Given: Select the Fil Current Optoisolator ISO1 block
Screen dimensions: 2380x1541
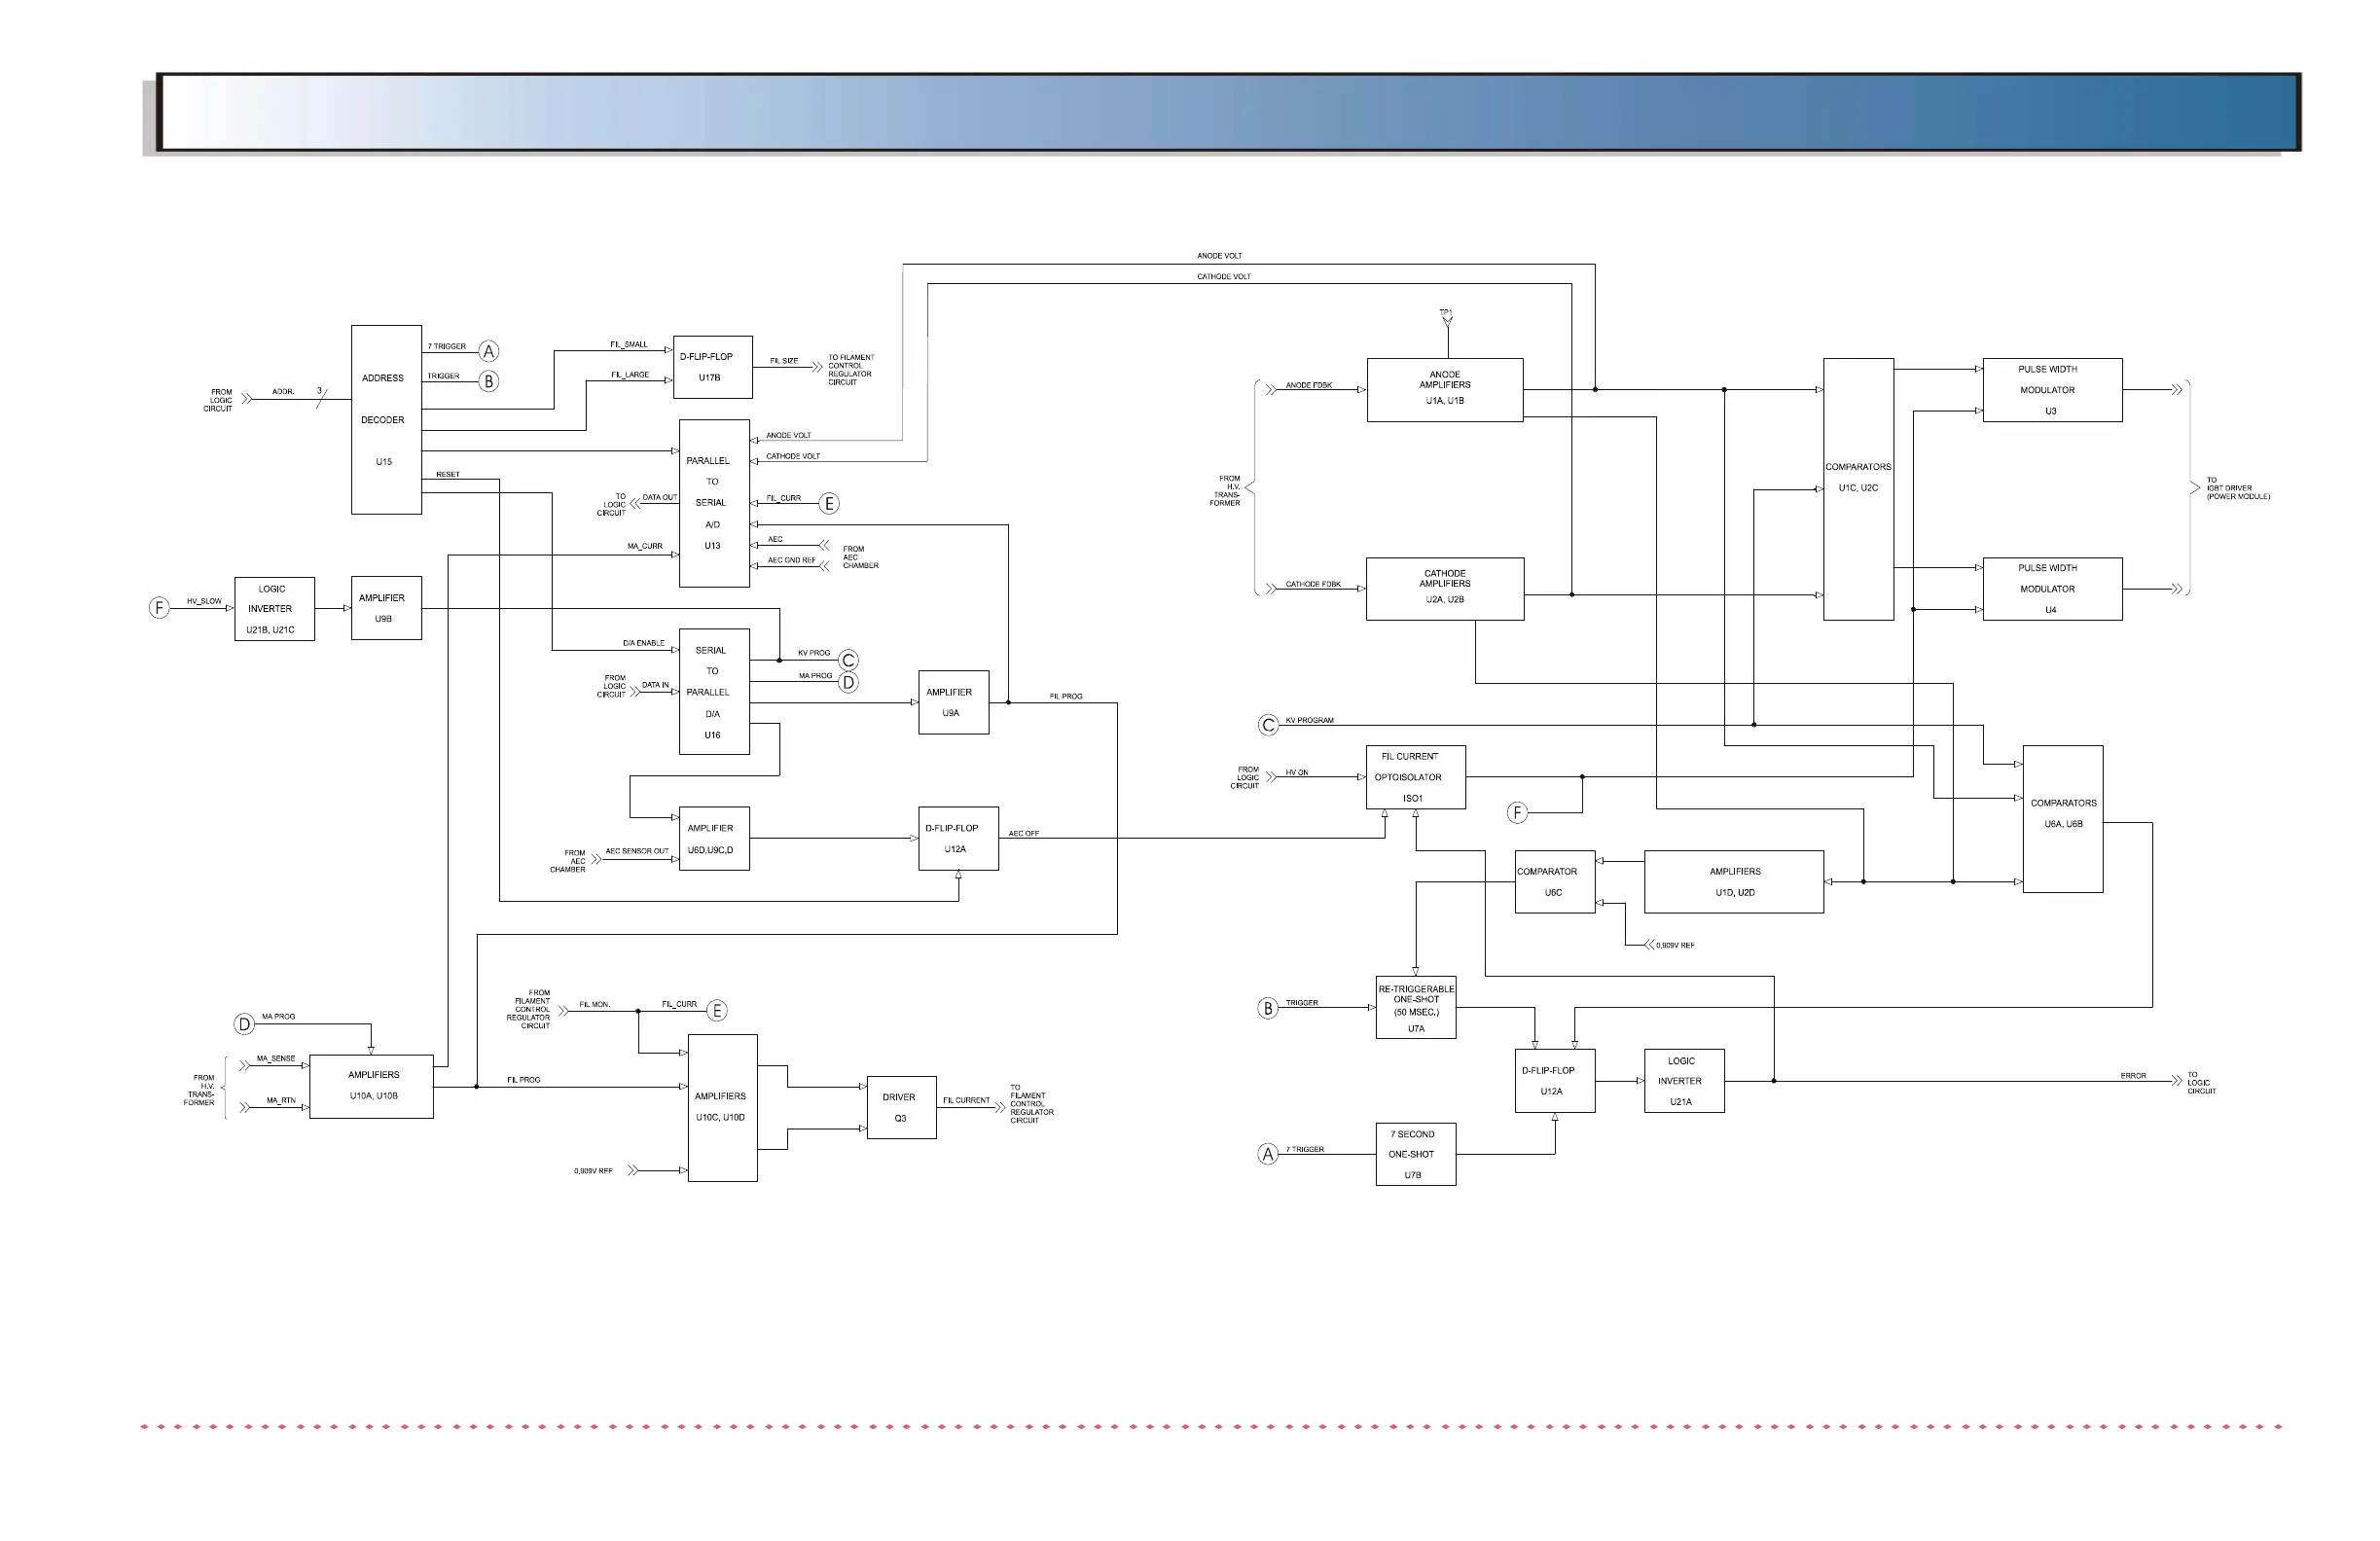Looking at the screenshot, I should (x=1415, y=777).
